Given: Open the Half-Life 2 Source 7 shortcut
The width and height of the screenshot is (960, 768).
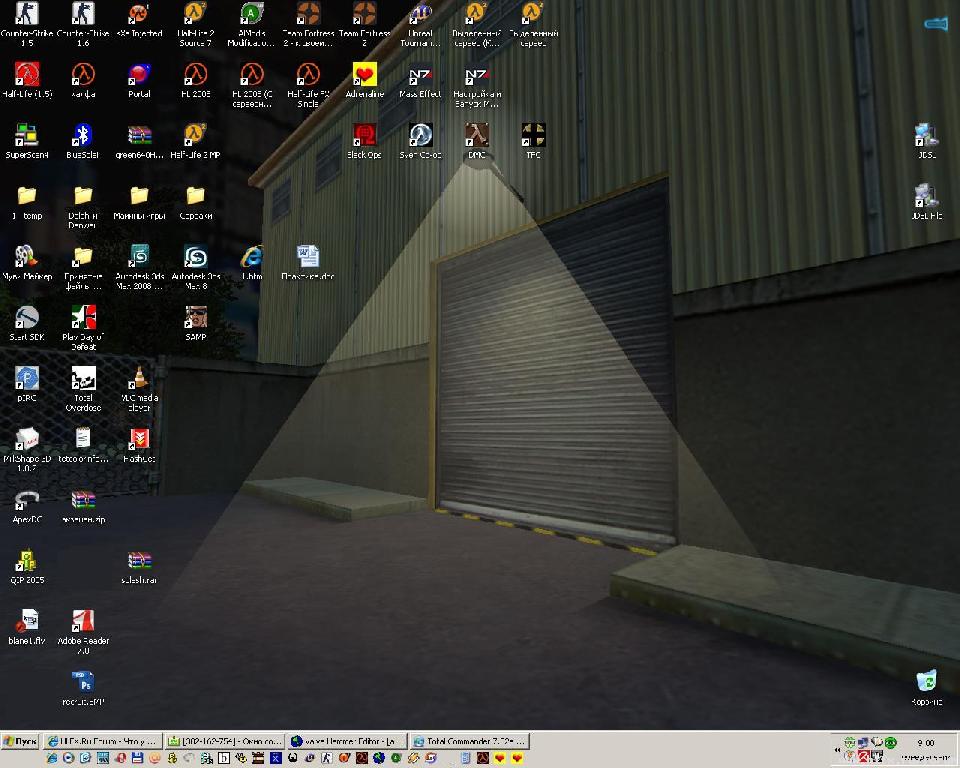Looking at the screenshot, I should [x=195, y=23].
